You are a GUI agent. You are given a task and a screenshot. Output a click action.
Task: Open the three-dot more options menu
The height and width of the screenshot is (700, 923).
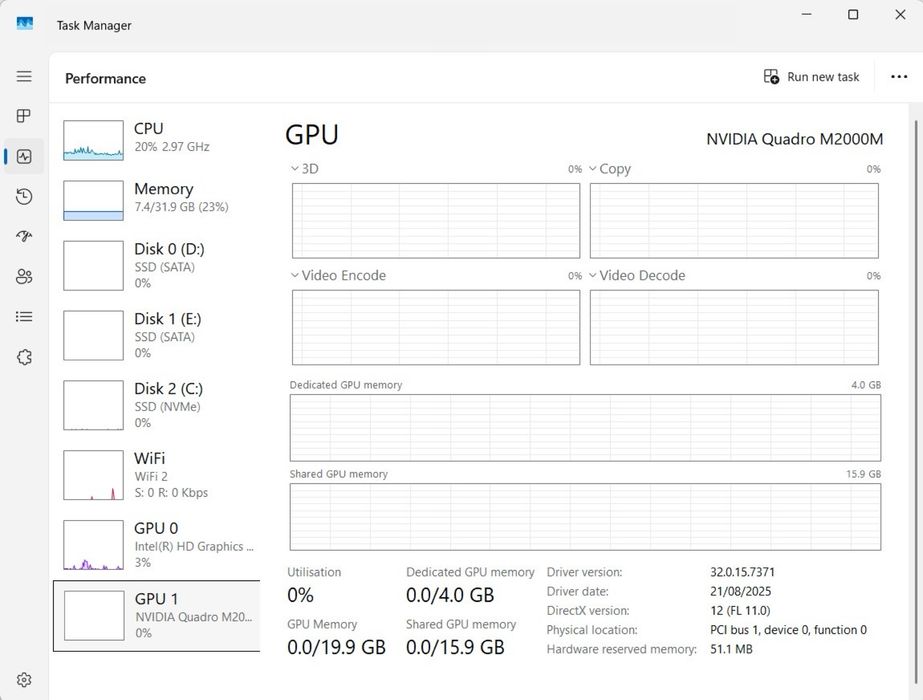tap(898, 77)
